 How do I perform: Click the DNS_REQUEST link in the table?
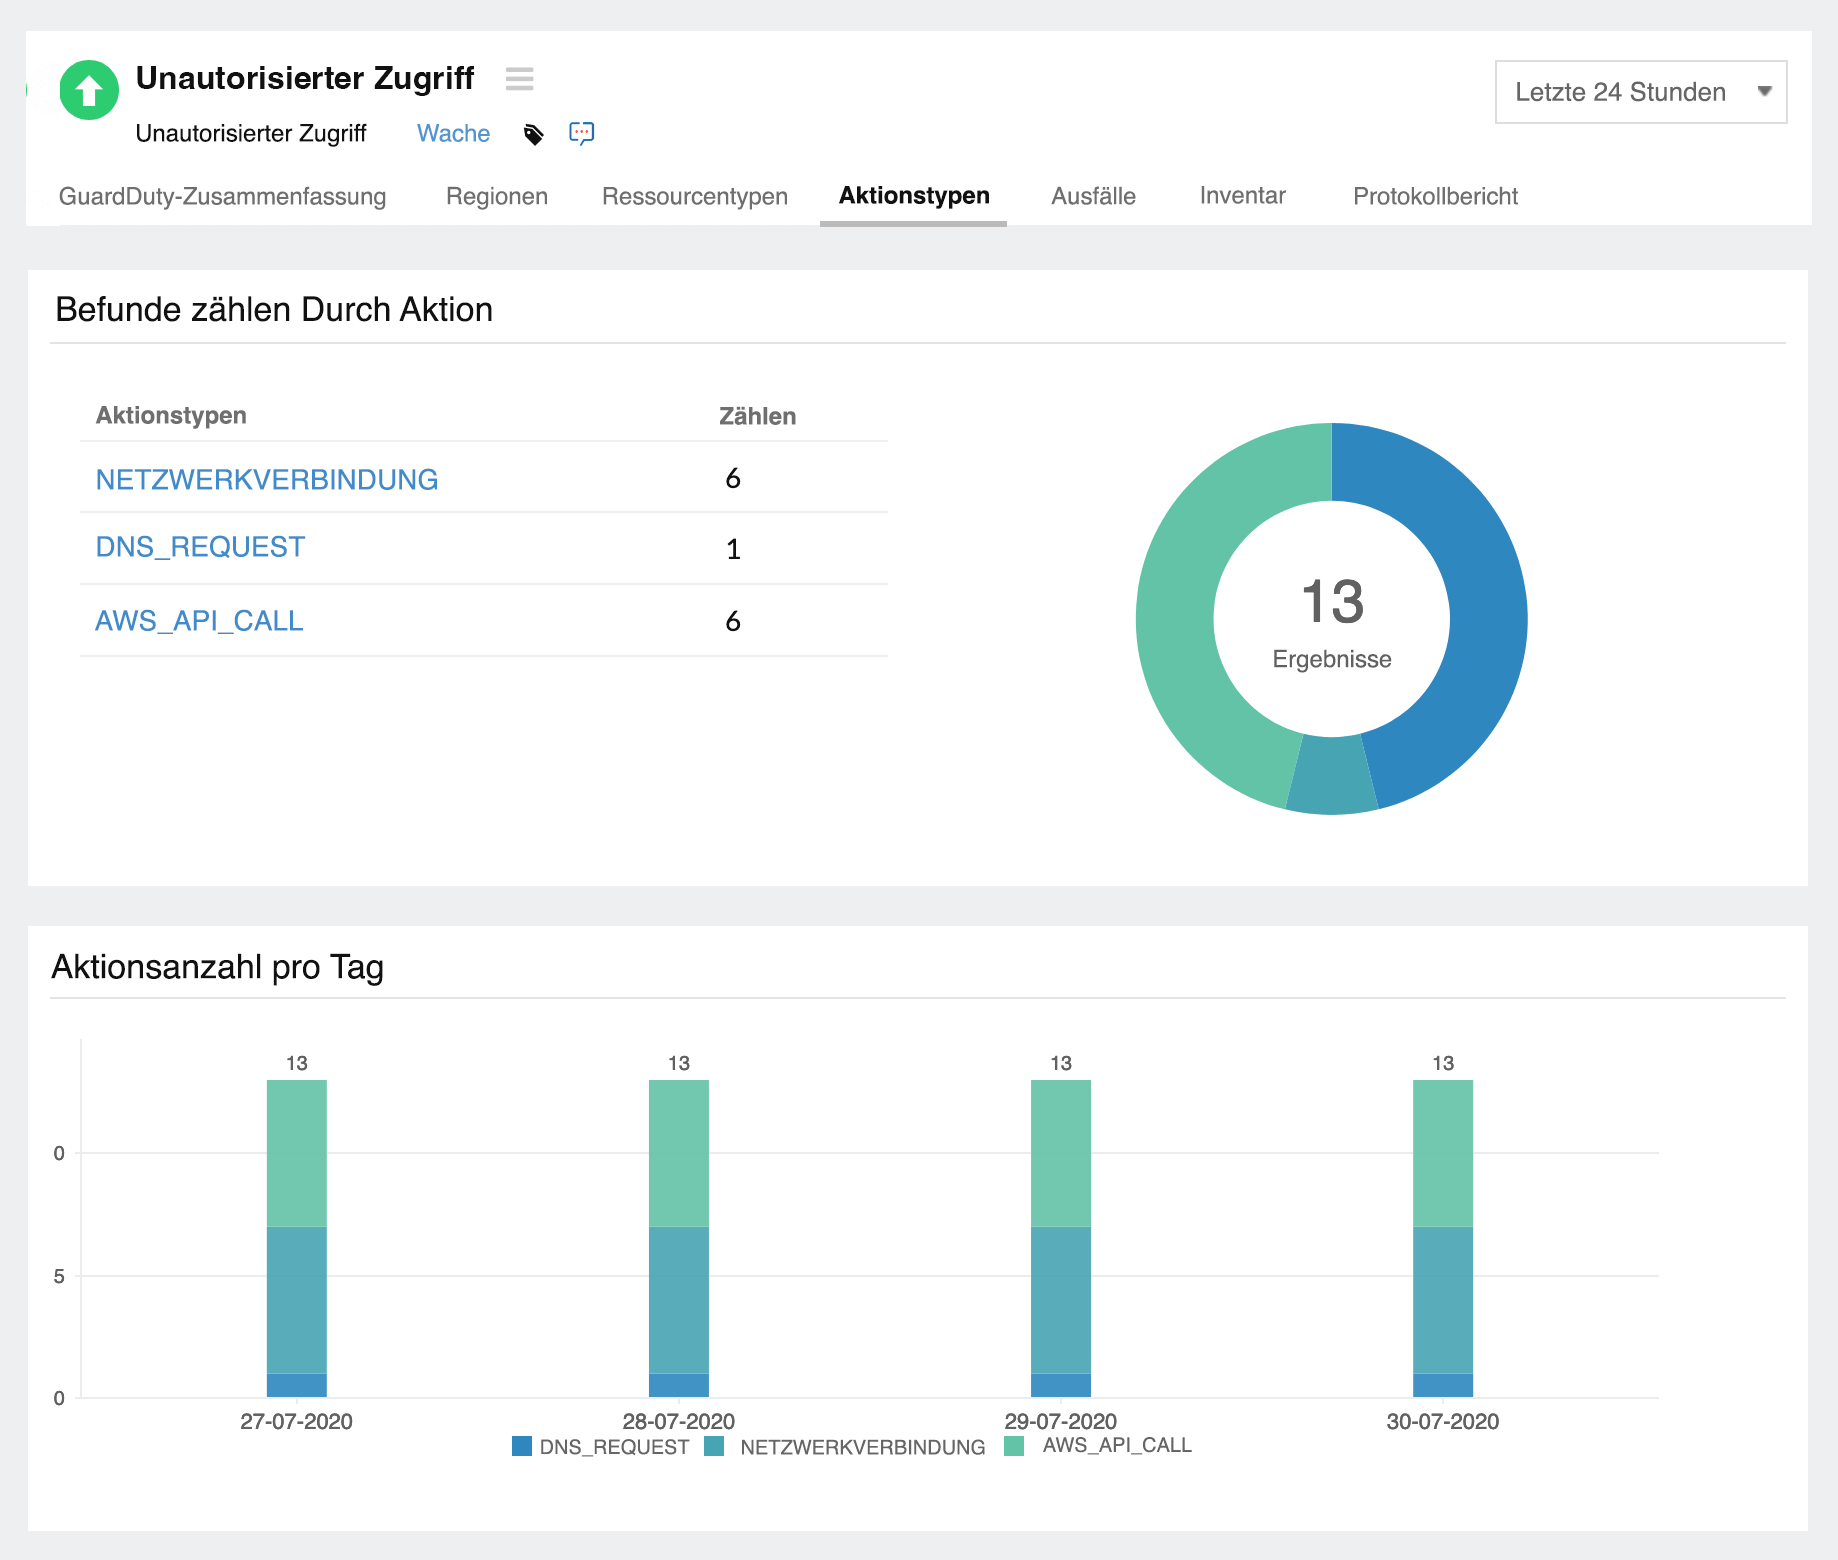[x=199, y=547]
